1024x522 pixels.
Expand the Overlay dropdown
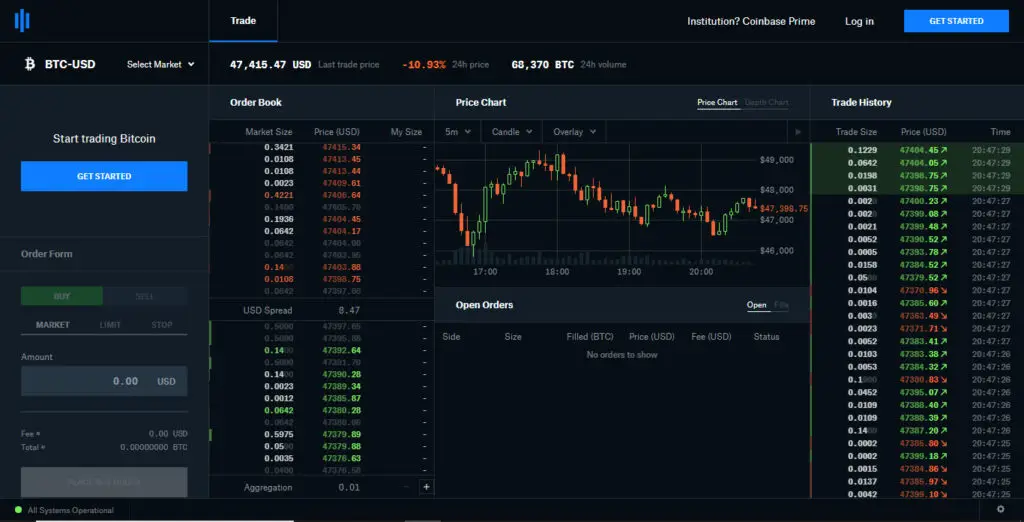pyautogui.click(x=575, y=132)
